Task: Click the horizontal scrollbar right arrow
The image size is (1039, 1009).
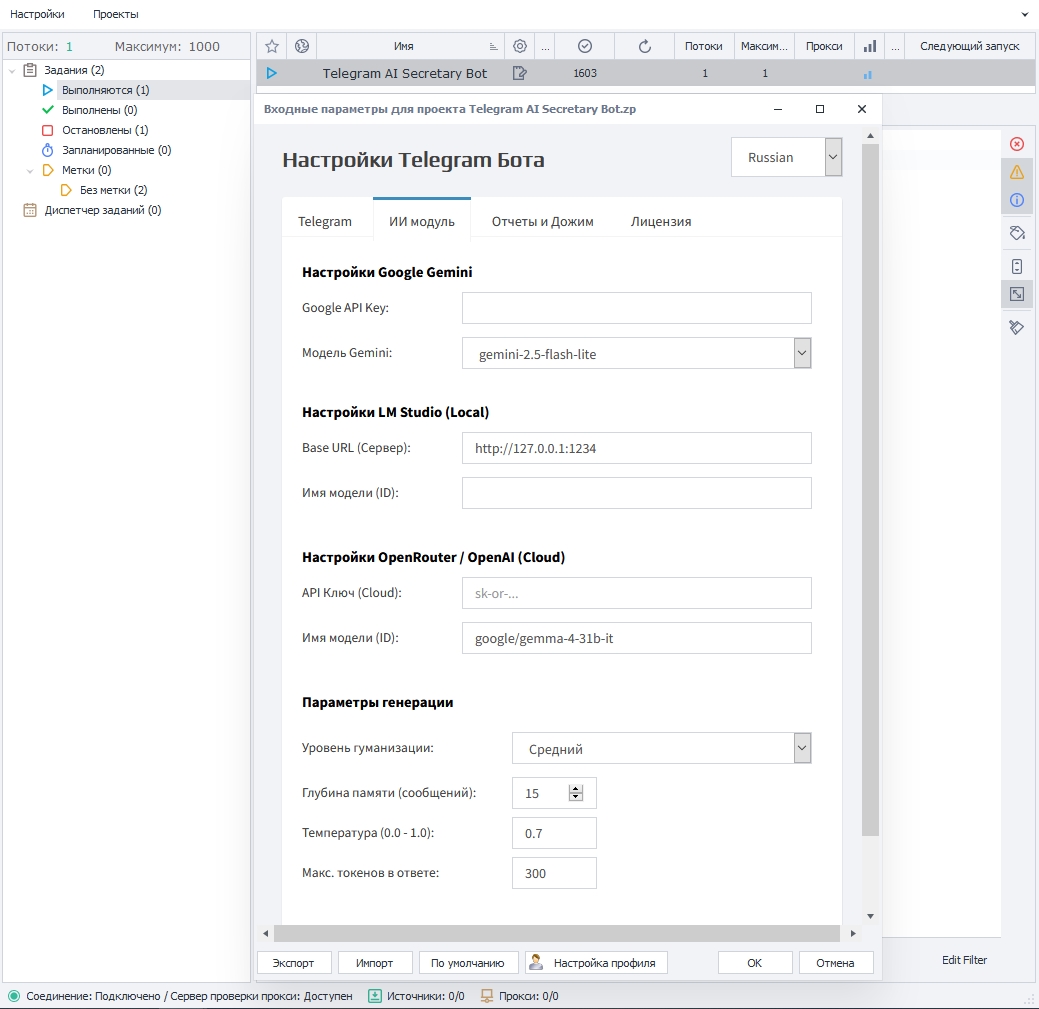Action: [853, 933]
